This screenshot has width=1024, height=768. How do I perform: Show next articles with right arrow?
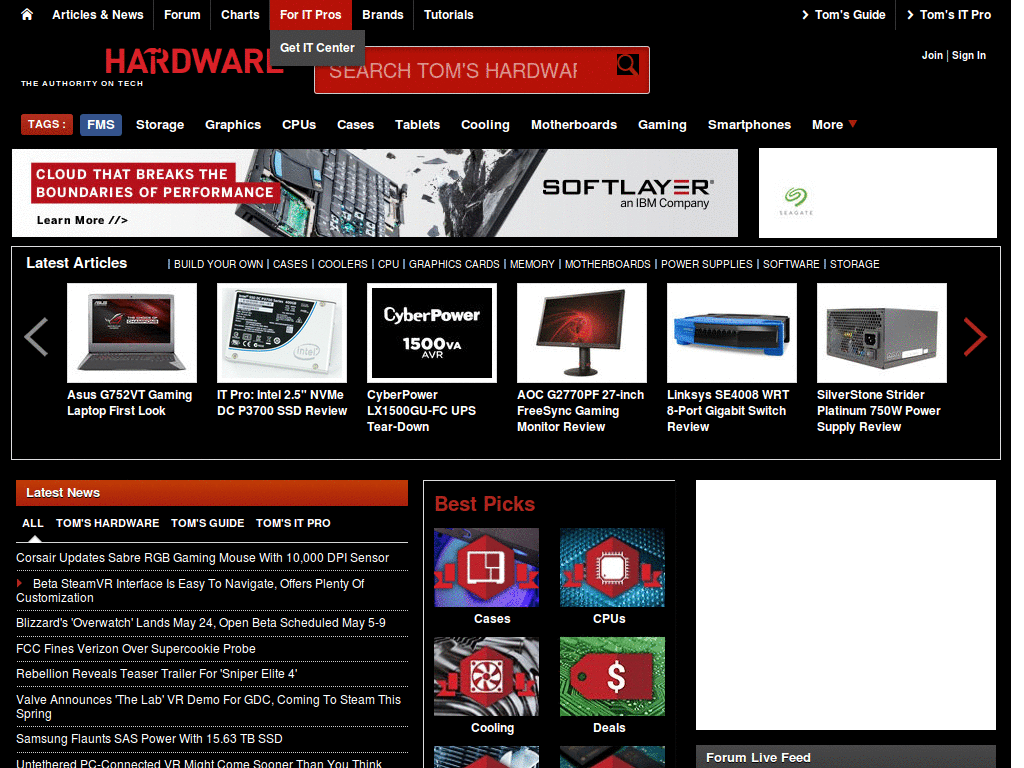[974, 336]
